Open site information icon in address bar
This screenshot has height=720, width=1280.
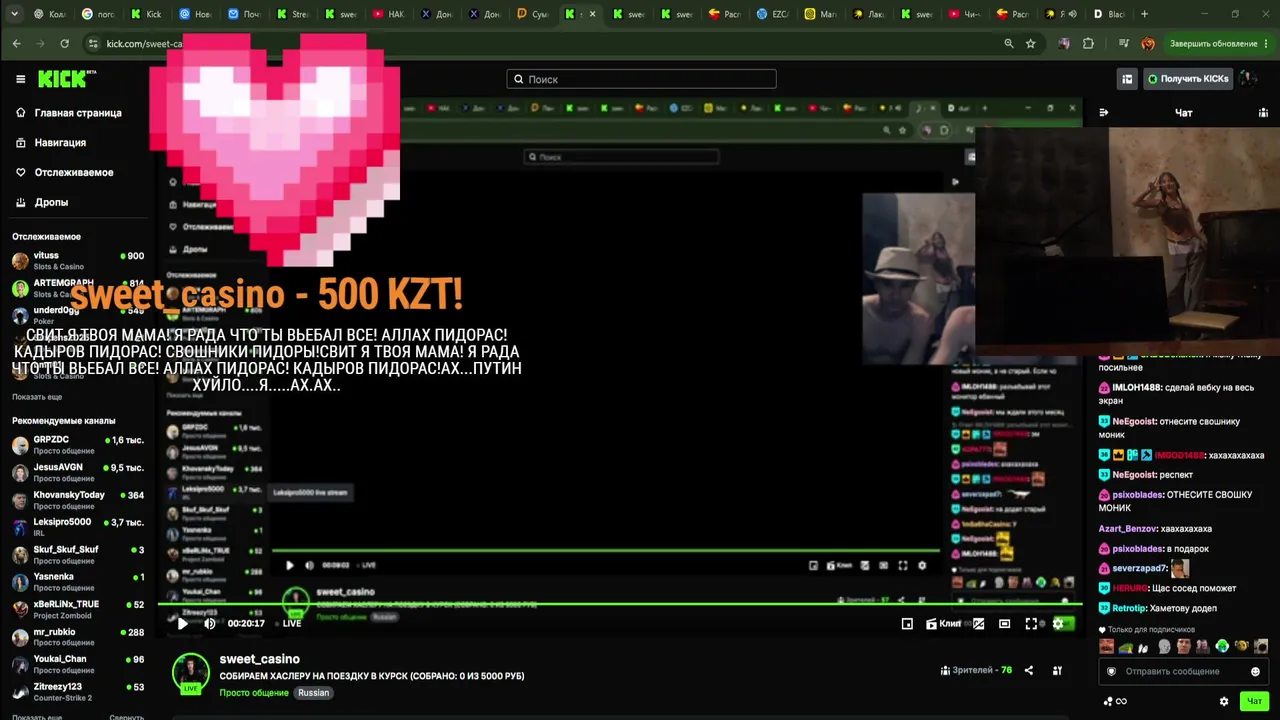click(x=93, y=44)
